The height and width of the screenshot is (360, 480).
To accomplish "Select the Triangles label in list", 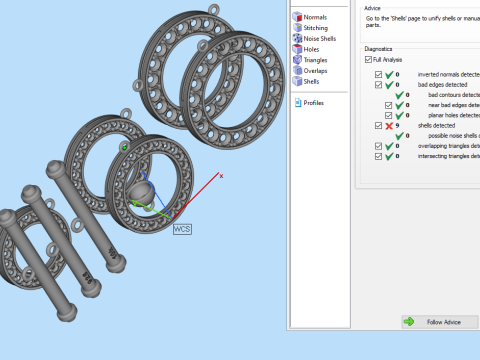I will coord(315,60).
